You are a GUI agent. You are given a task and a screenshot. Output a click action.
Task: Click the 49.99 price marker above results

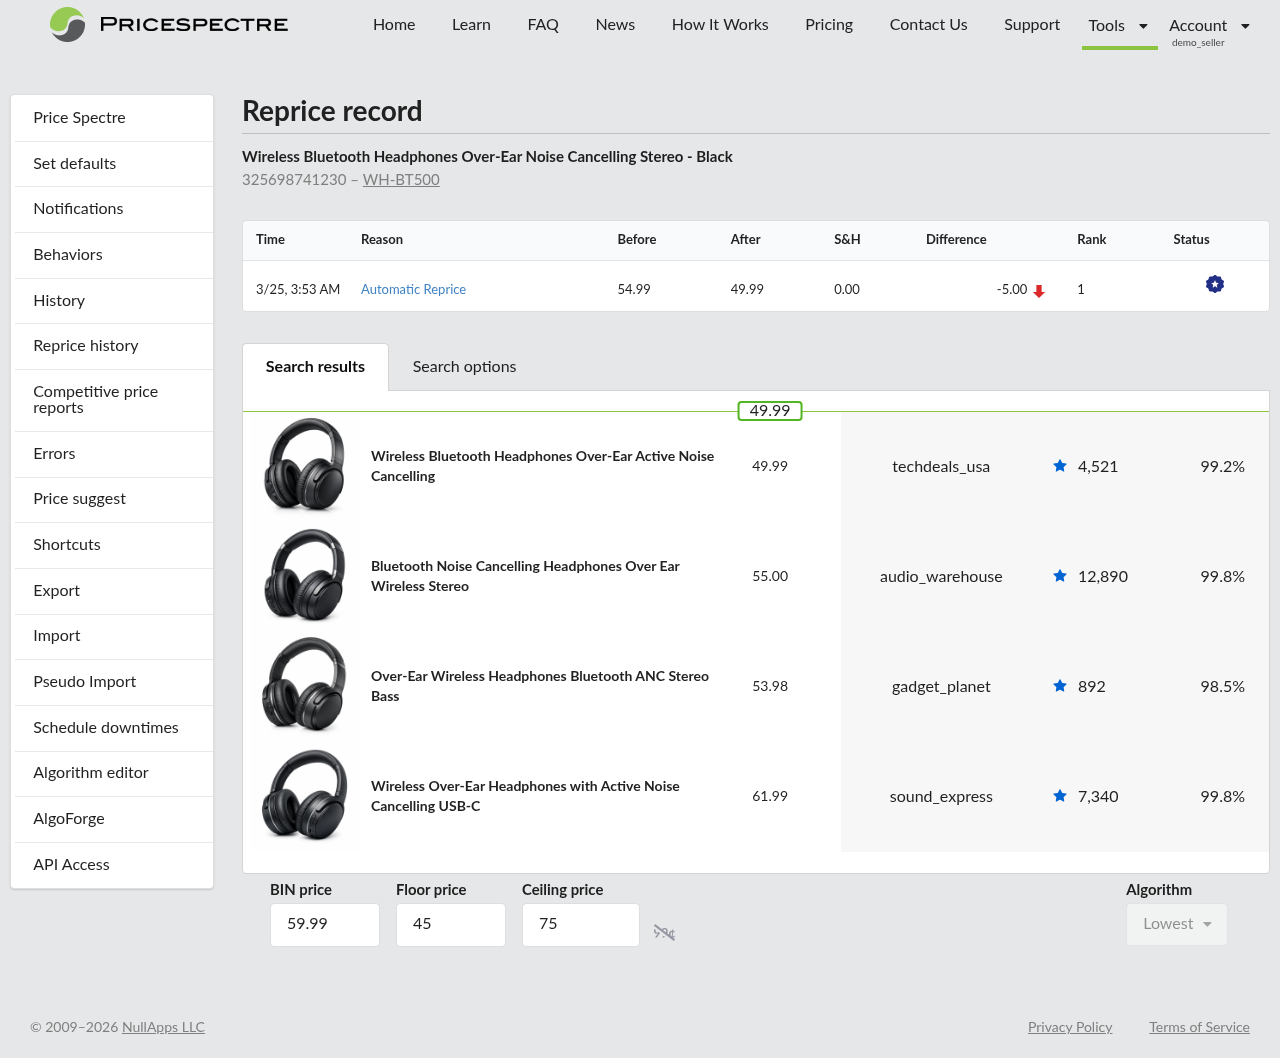point(769,410)
